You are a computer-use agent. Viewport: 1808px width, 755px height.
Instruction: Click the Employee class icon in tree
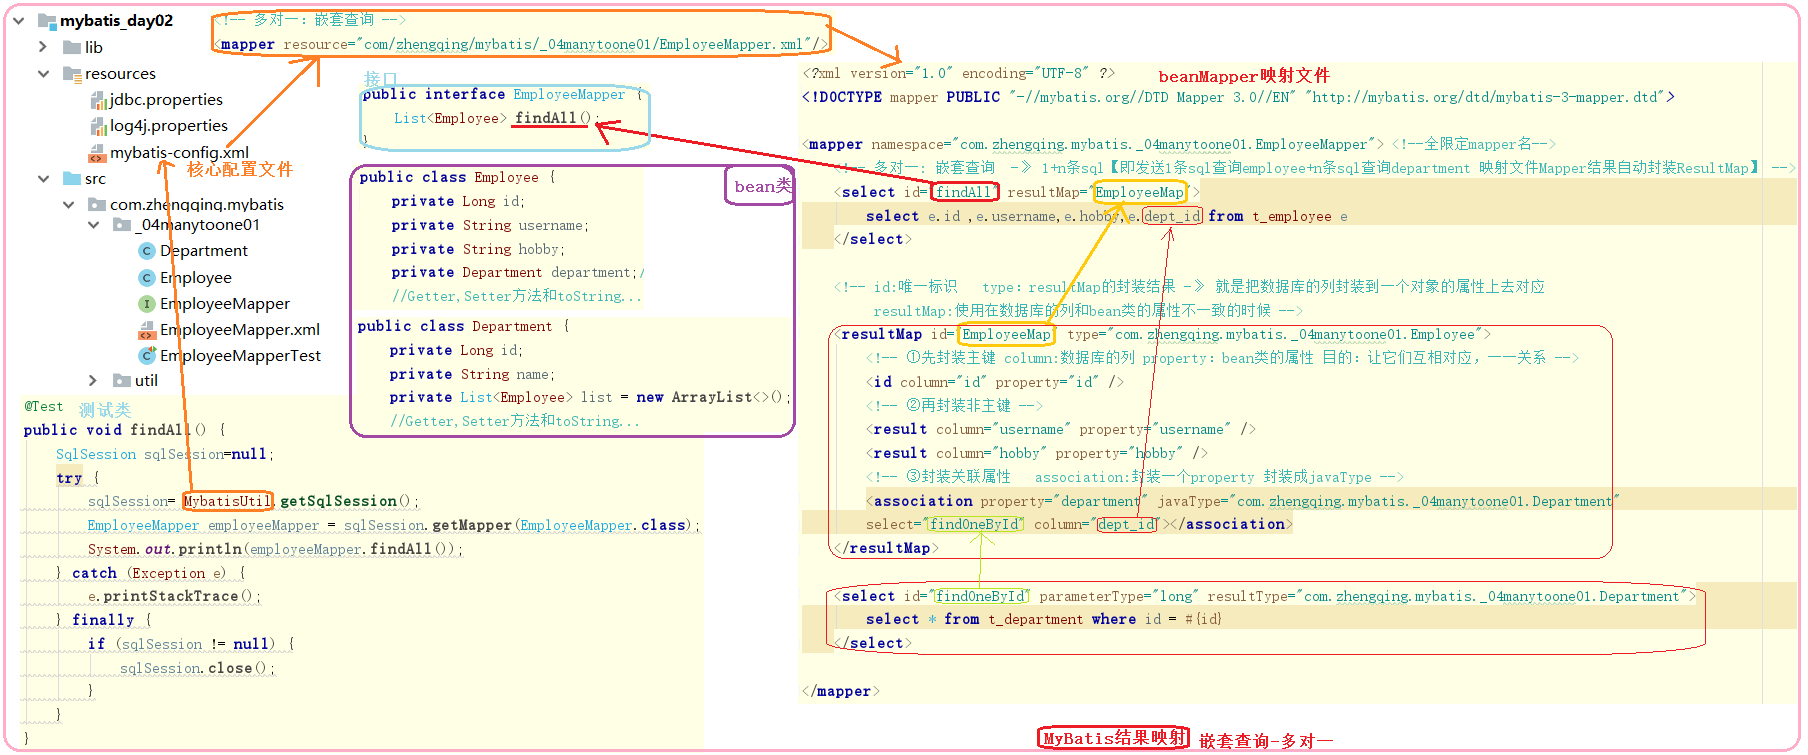pos(147,277)
